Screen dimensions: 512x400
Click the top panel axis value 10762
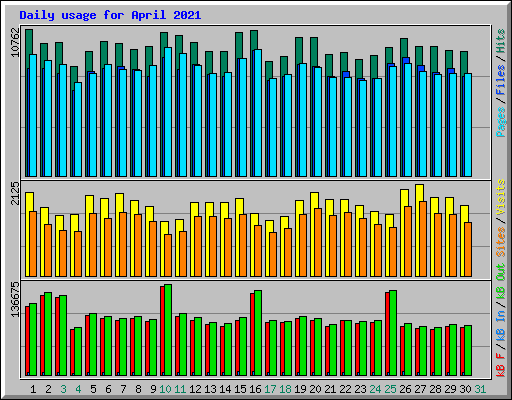pyautogui.click(x=15, y=42)
